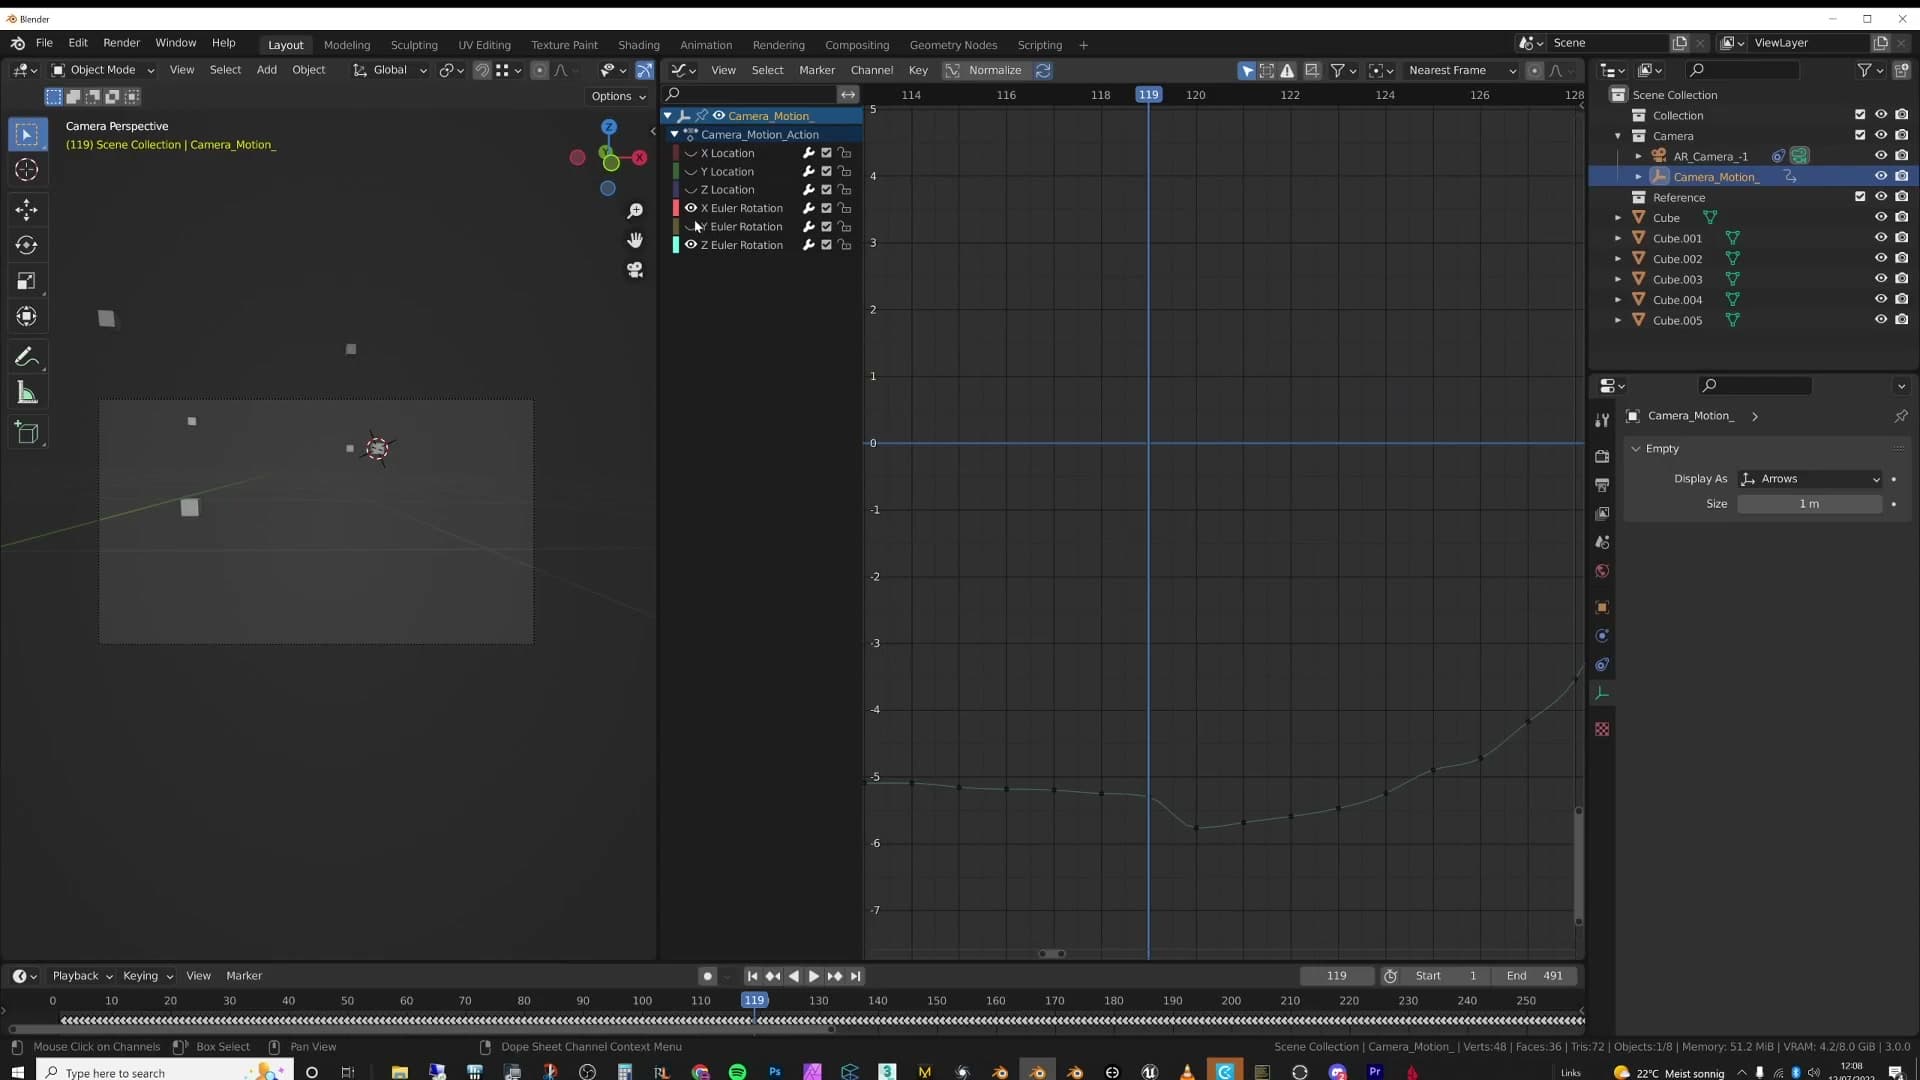Select the Annotate tool

[27, 357]
